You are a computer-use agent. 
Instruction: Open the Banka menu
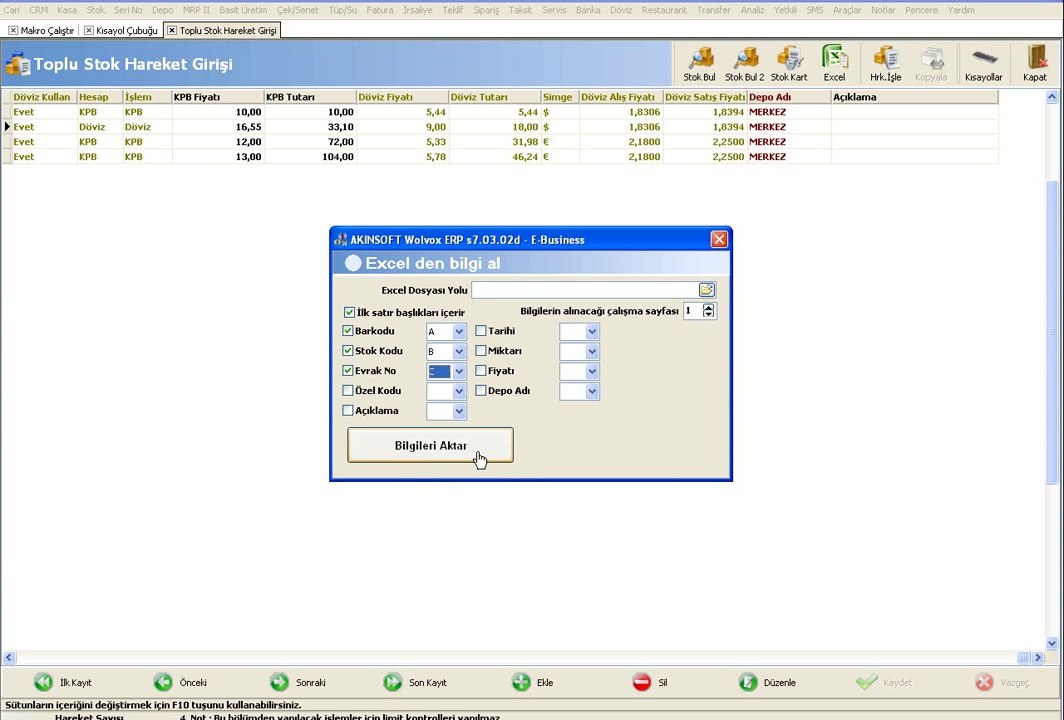588,10
